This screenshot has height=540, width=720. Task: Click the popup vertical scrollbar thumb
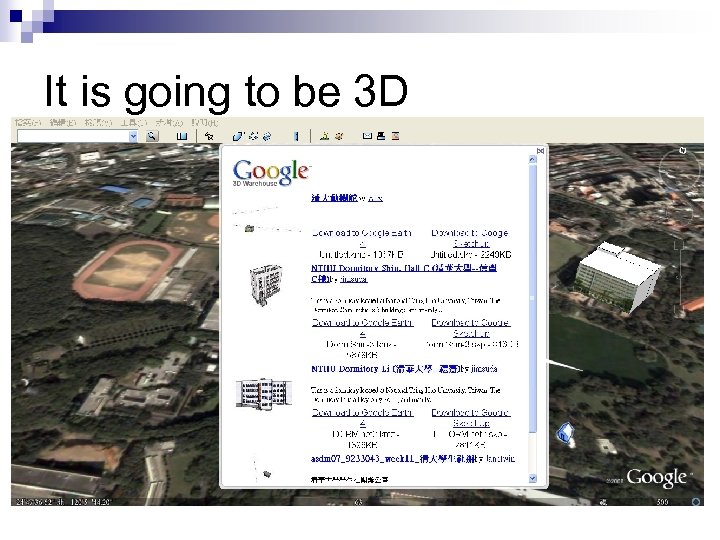533,298
